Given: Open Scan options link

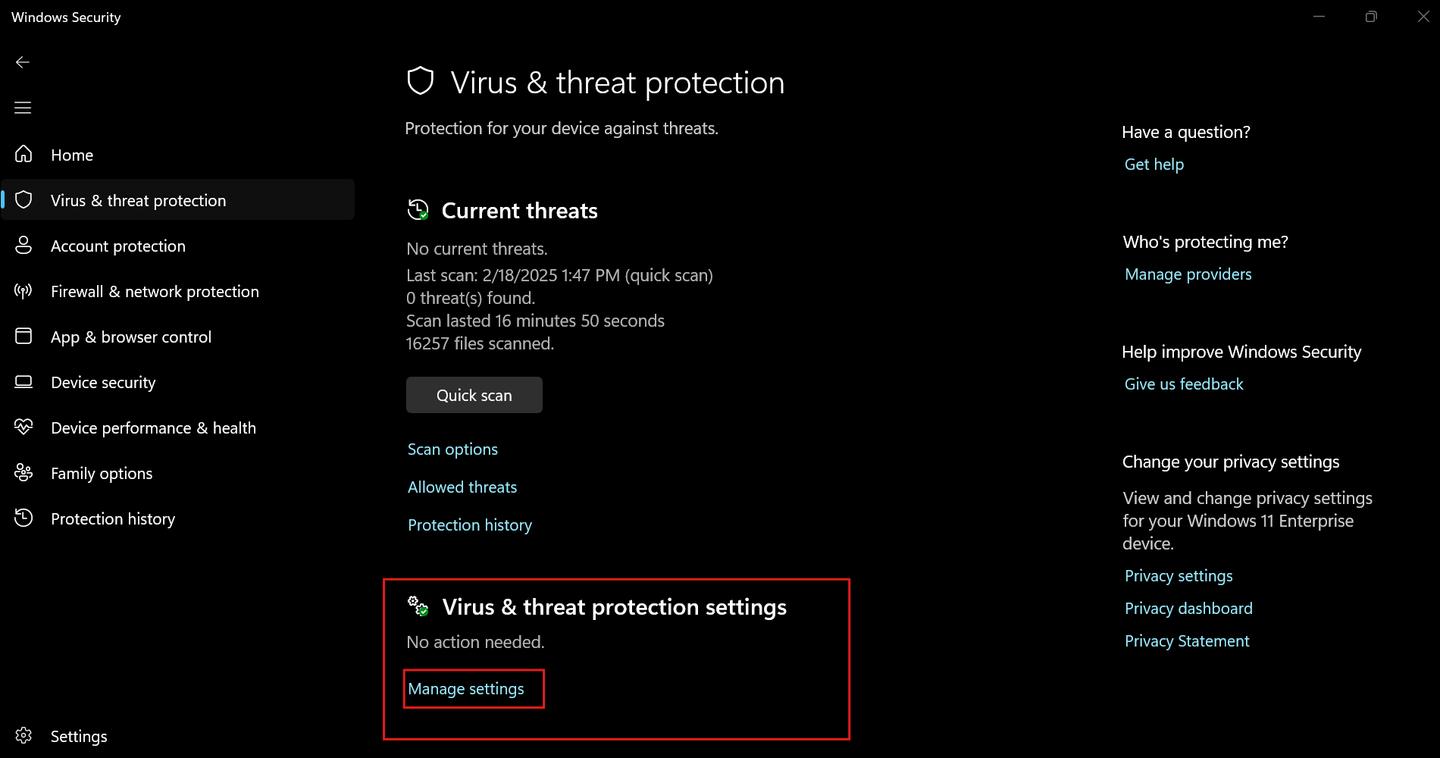Looking at the screenshot, I should (x=452, y=449).
